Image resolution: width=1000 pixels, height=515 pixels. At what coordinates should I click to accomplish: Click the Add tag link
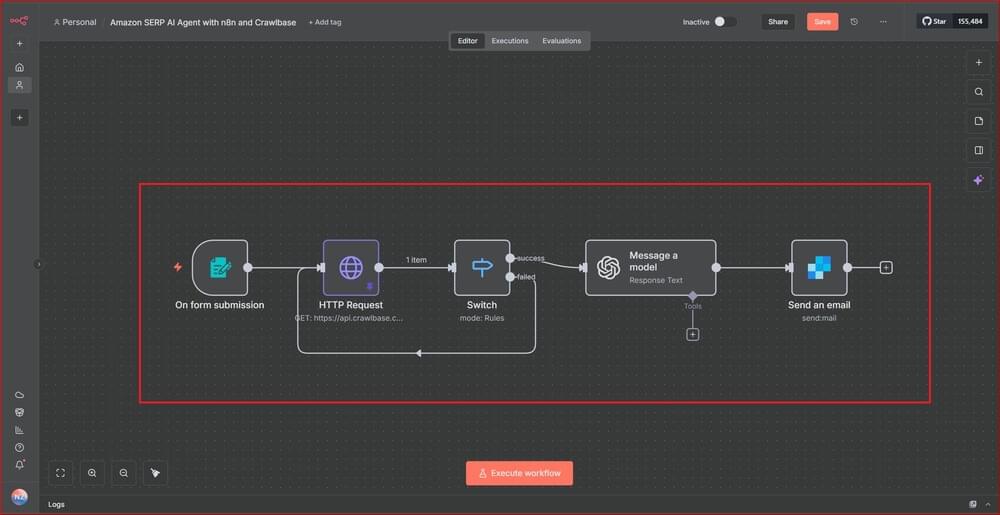pos(324,22)
